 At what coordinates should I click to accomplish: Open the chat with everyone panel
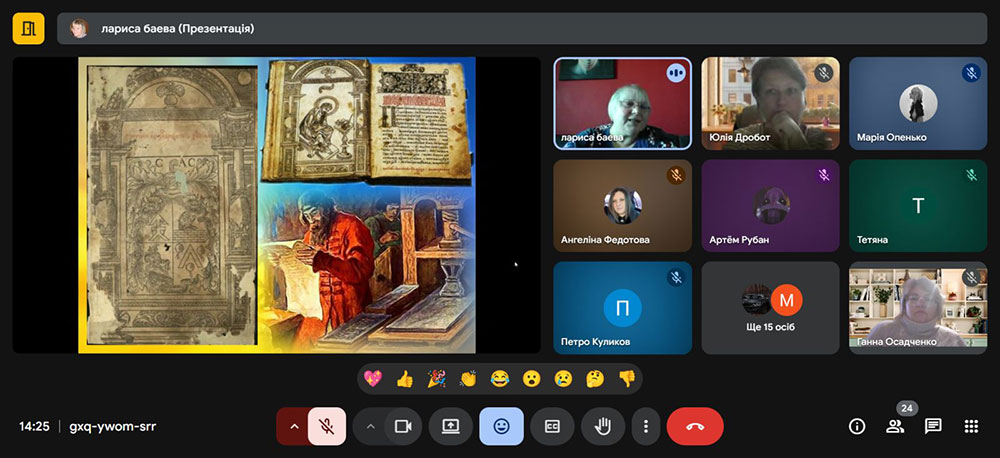[x=933, y=426]
